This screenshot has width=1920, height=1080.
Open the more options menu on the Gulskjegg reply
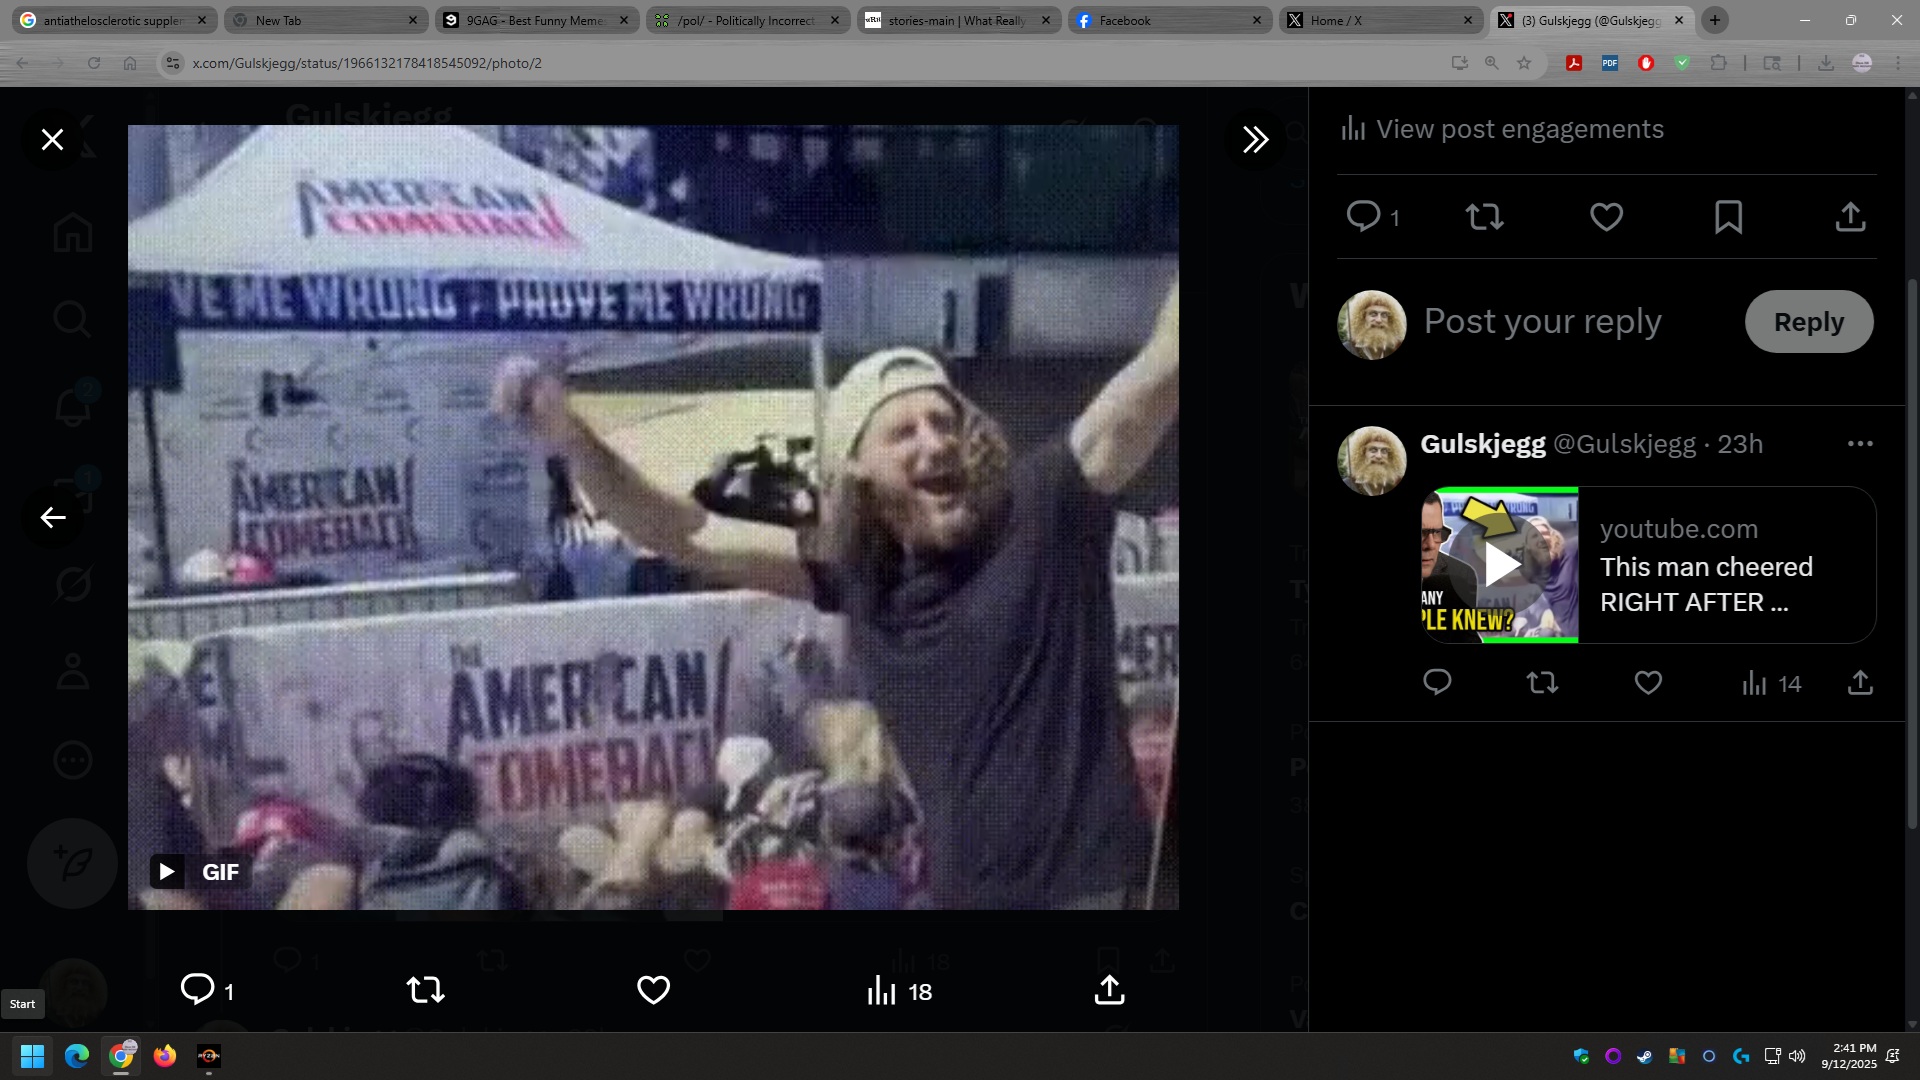1859,444
